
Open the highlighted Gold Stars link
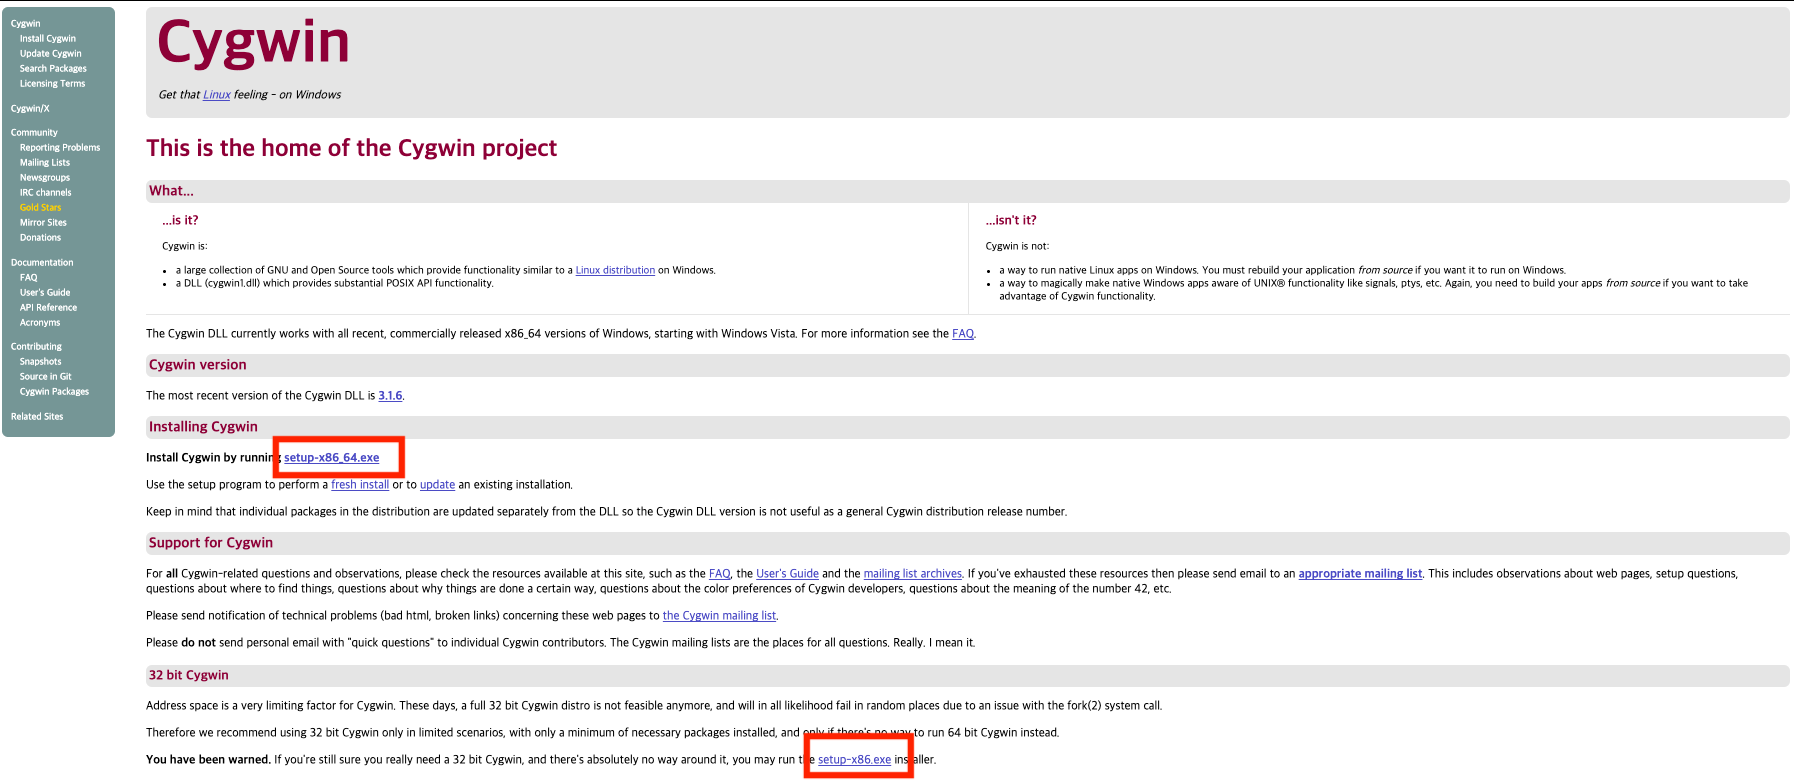pyautogui.click(x=40, y=207)
